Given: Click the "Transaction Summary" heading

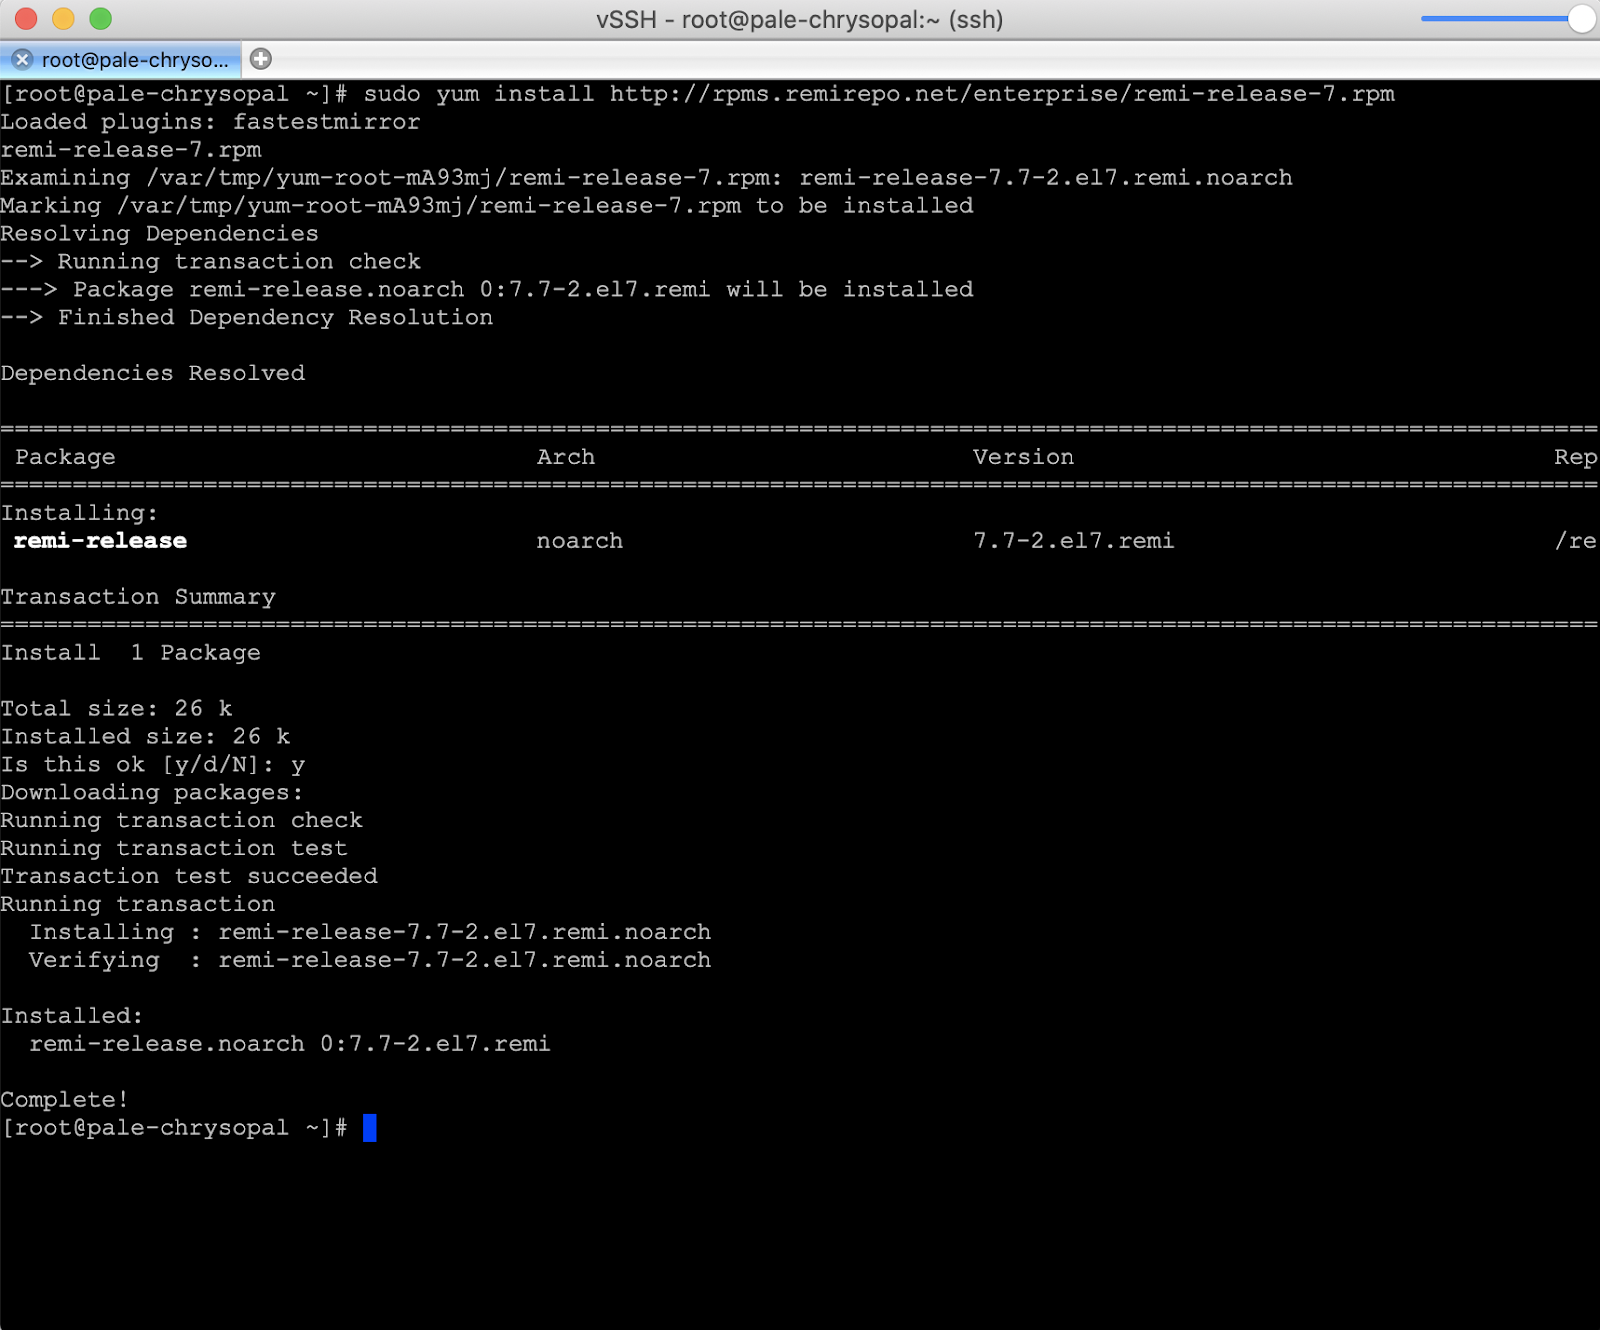Looking at the screenshot, I should (138, 598).
